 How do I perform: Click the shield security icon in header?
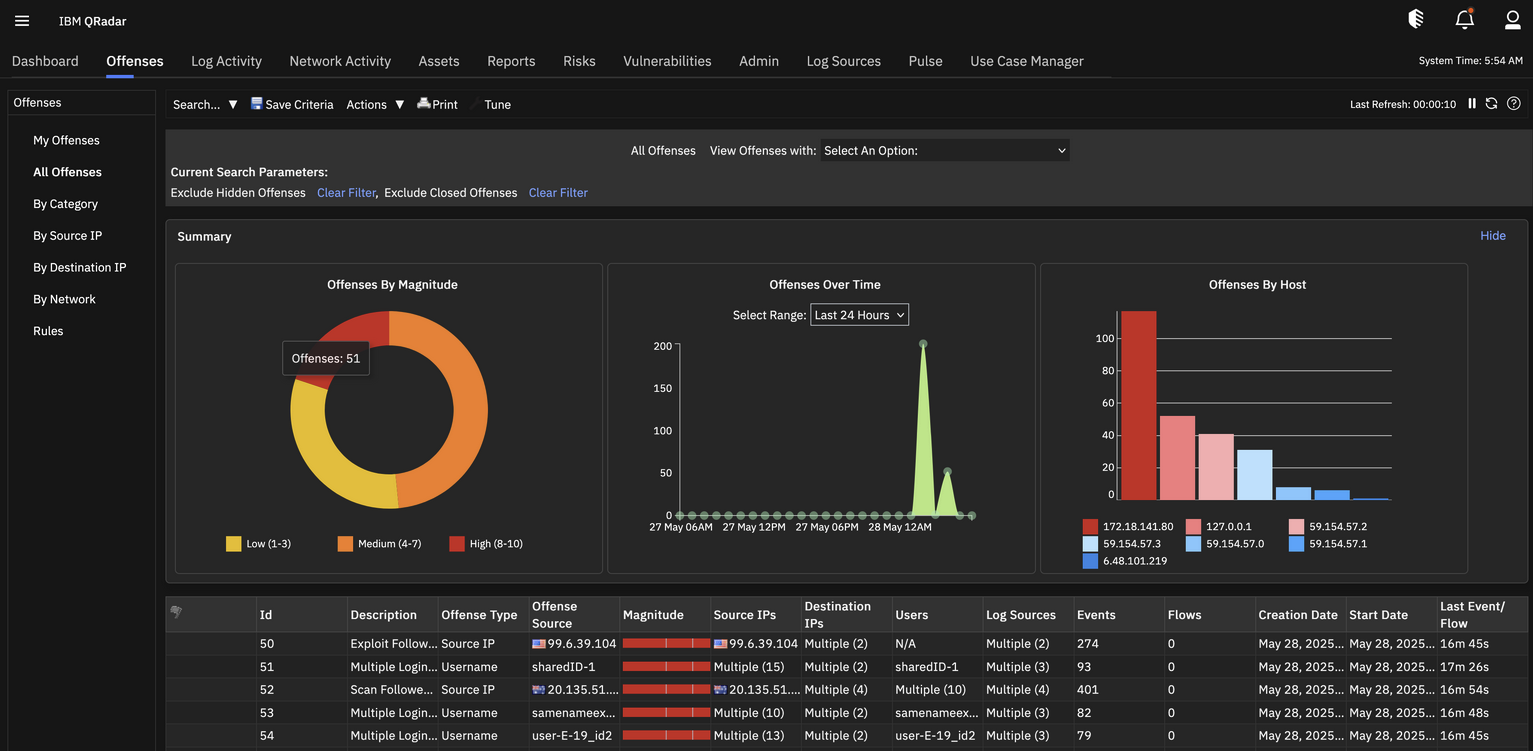(x=1416, y=19)
